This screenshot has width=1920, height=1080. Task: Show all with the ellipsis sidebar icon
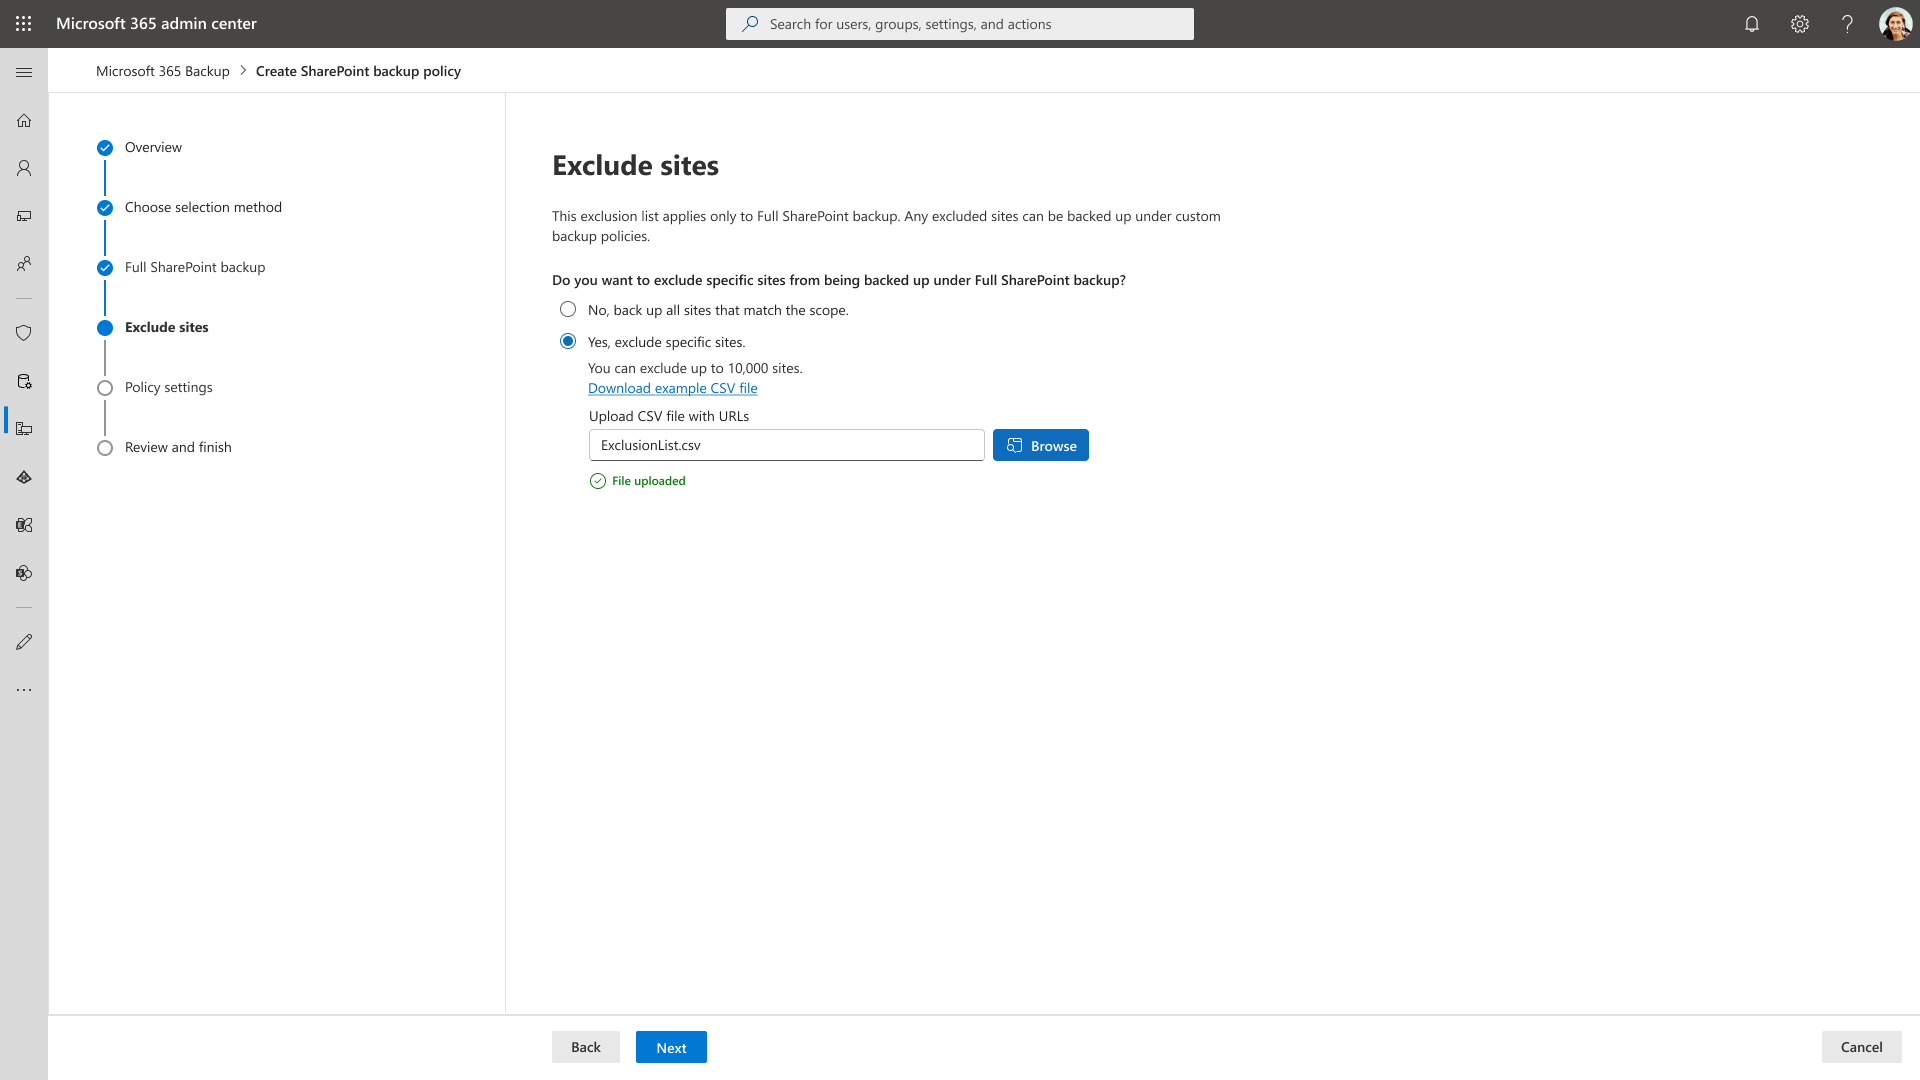[24, 690]
